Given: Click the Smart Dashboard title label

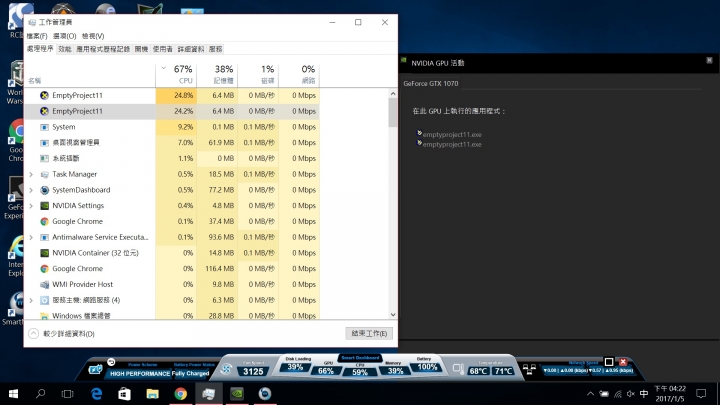Looking at the screenshot, I should click(x=360, y=358).
